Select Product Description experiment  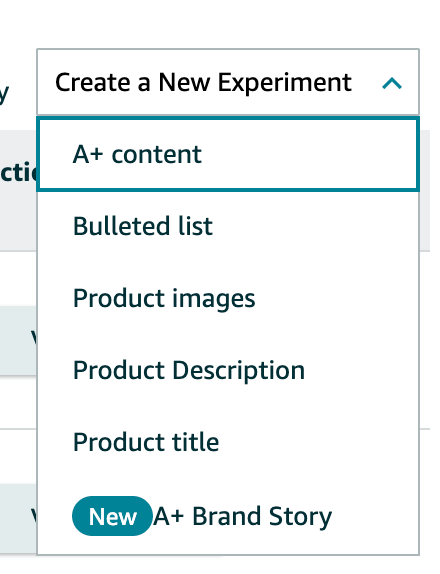[x=228, y=370]
